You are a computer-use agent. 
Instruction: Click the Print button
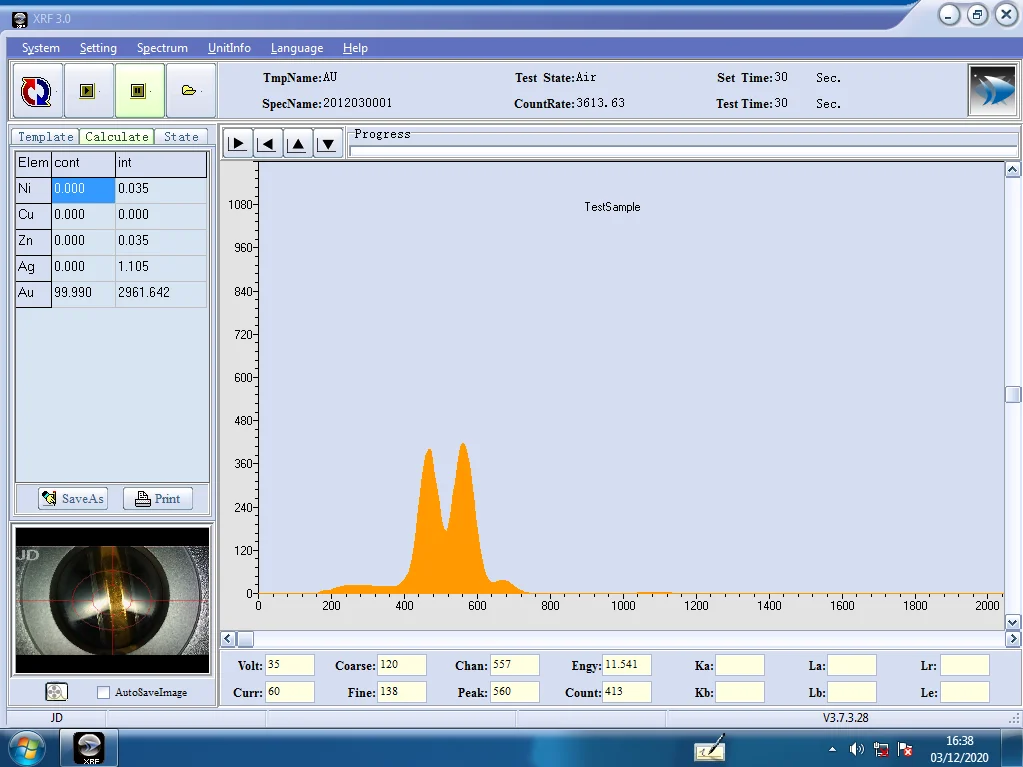(x=157, y=498)
